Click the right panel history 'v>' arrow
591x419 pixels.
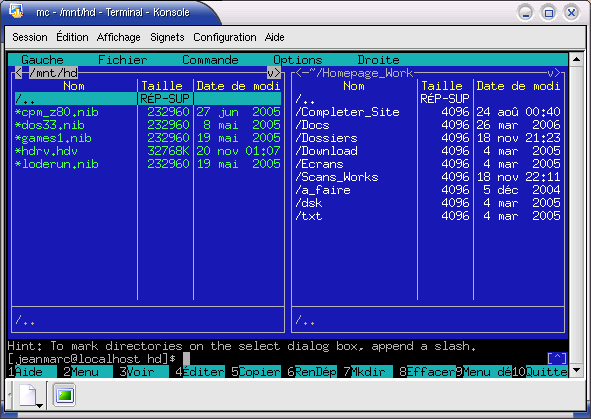click(554, 73)
